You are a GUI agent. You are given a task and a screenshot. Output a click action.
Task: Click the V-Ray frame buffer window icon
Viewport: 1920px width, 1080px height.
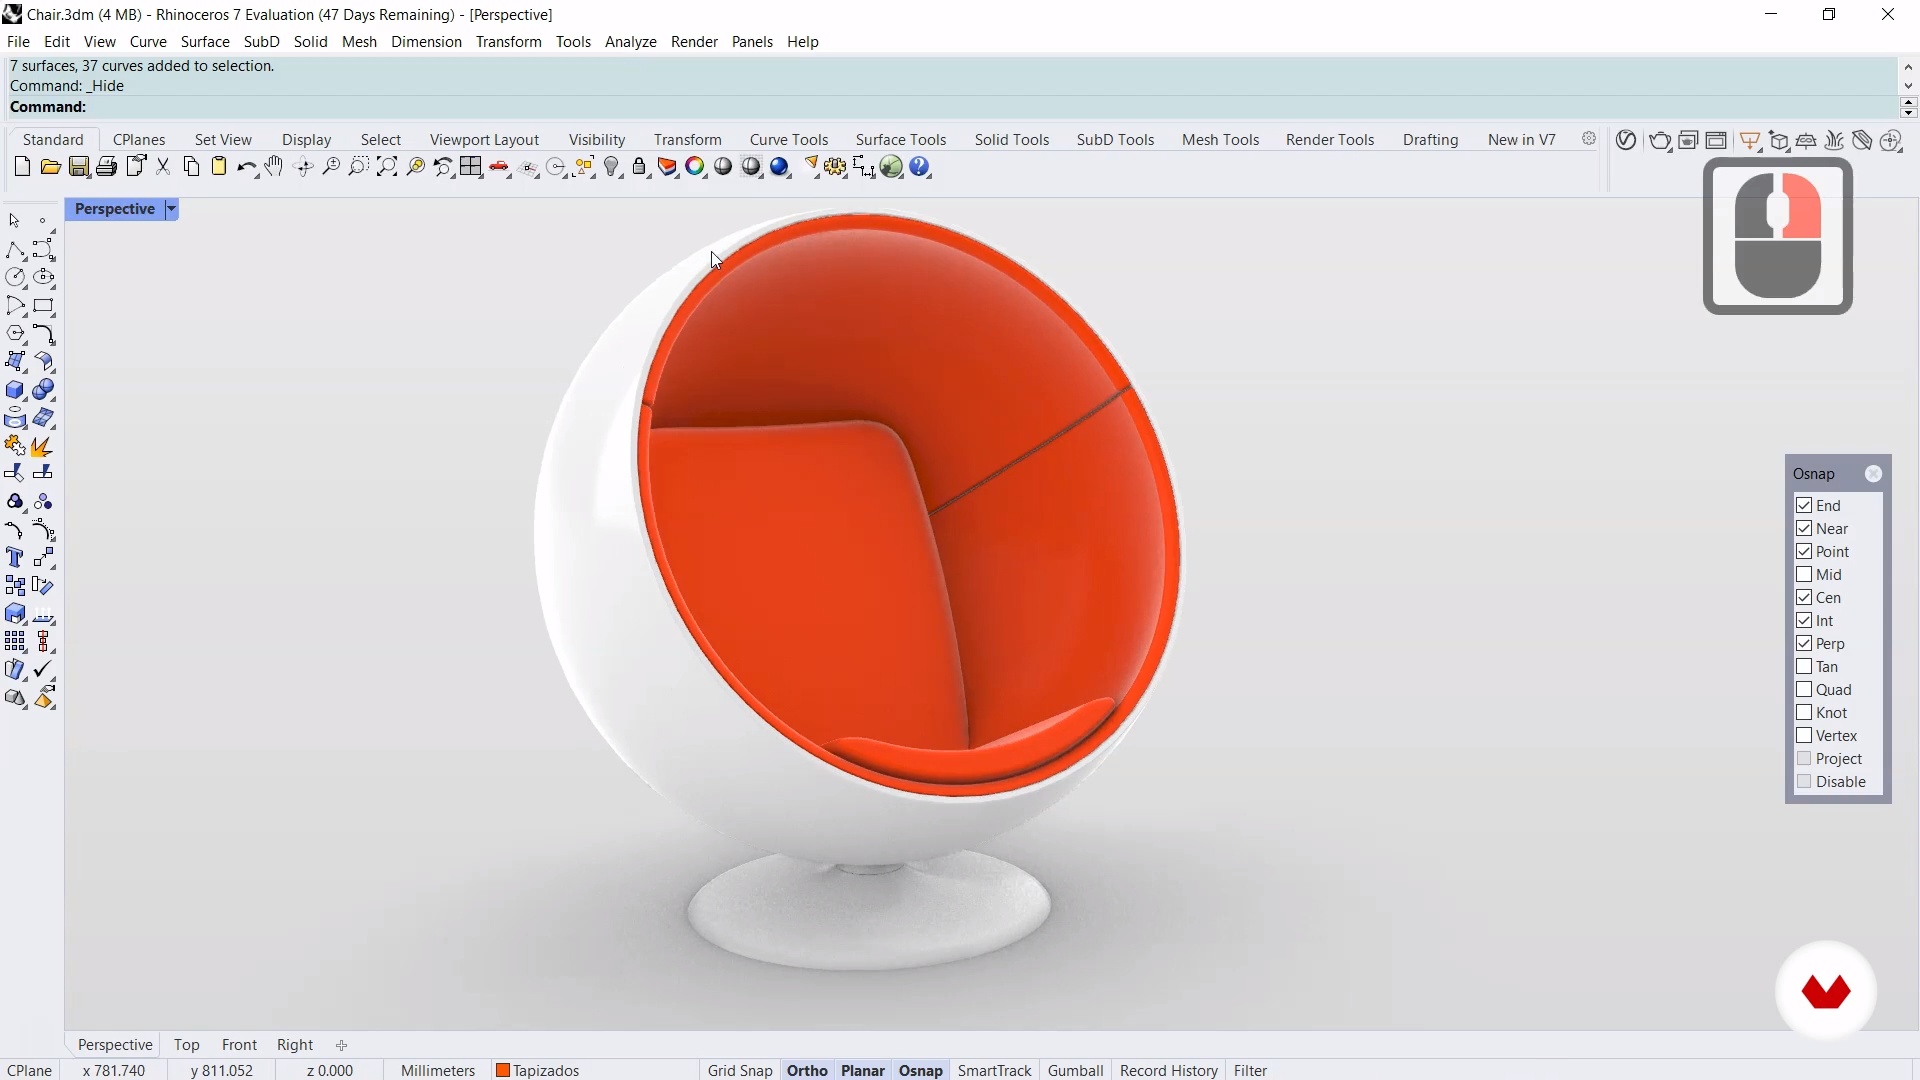point(1717,141)
